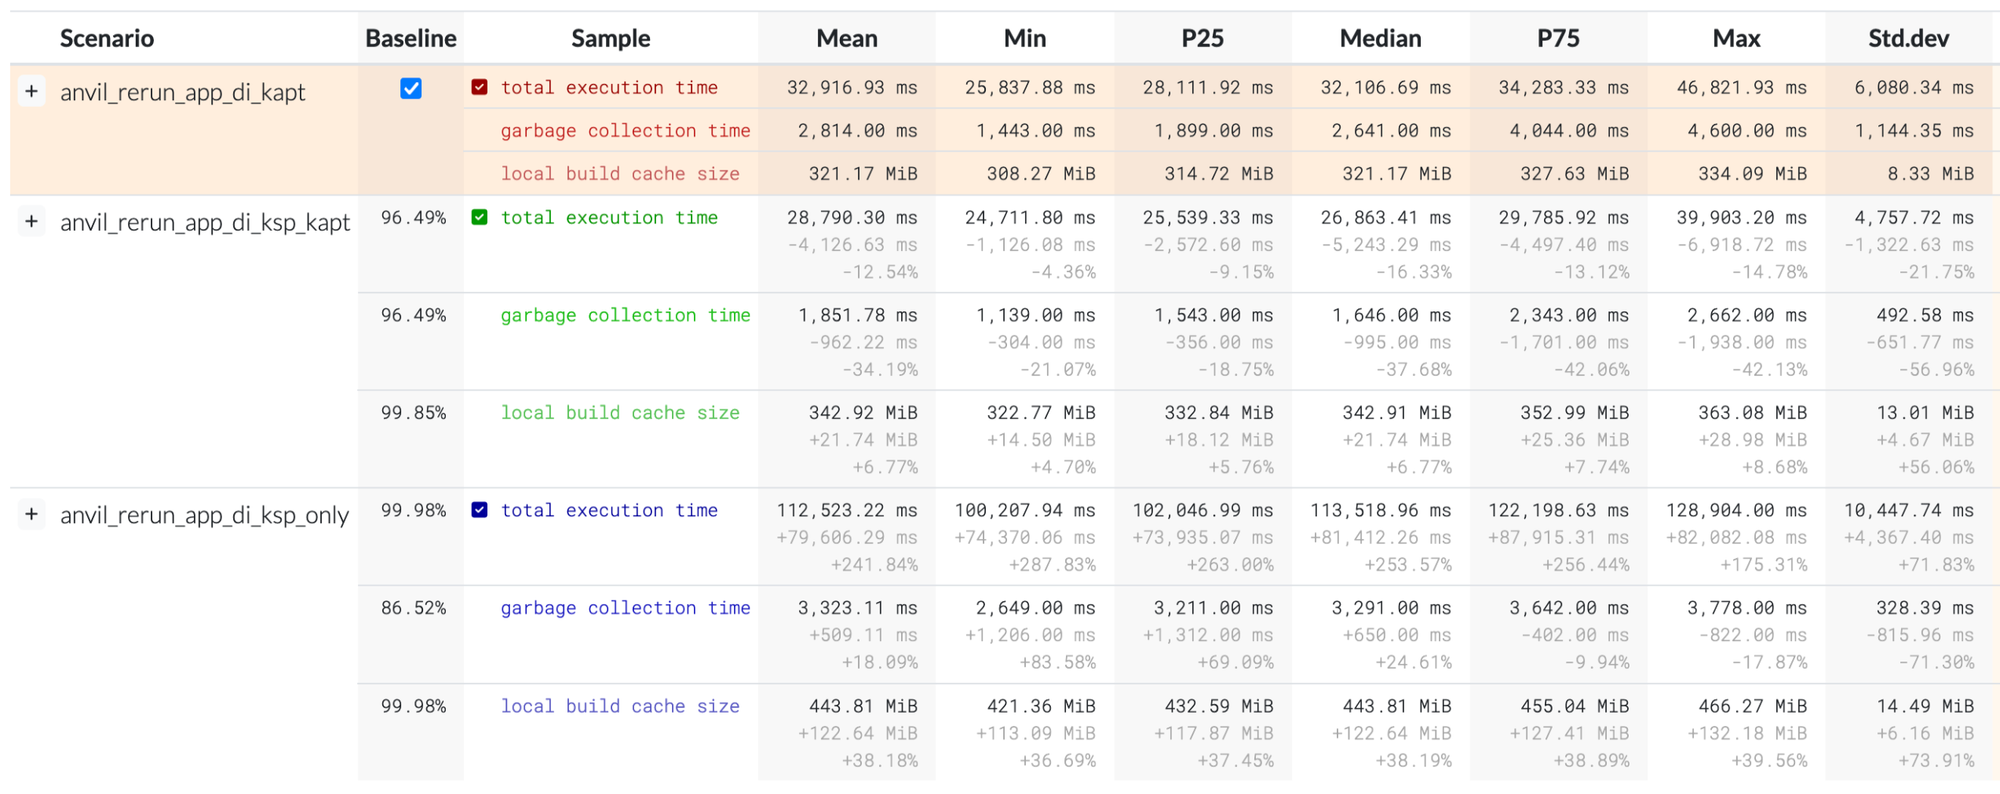Select the Scenario column header
Image resolution: width=2000 pixels, height=794 pixels.
point(107,38)
